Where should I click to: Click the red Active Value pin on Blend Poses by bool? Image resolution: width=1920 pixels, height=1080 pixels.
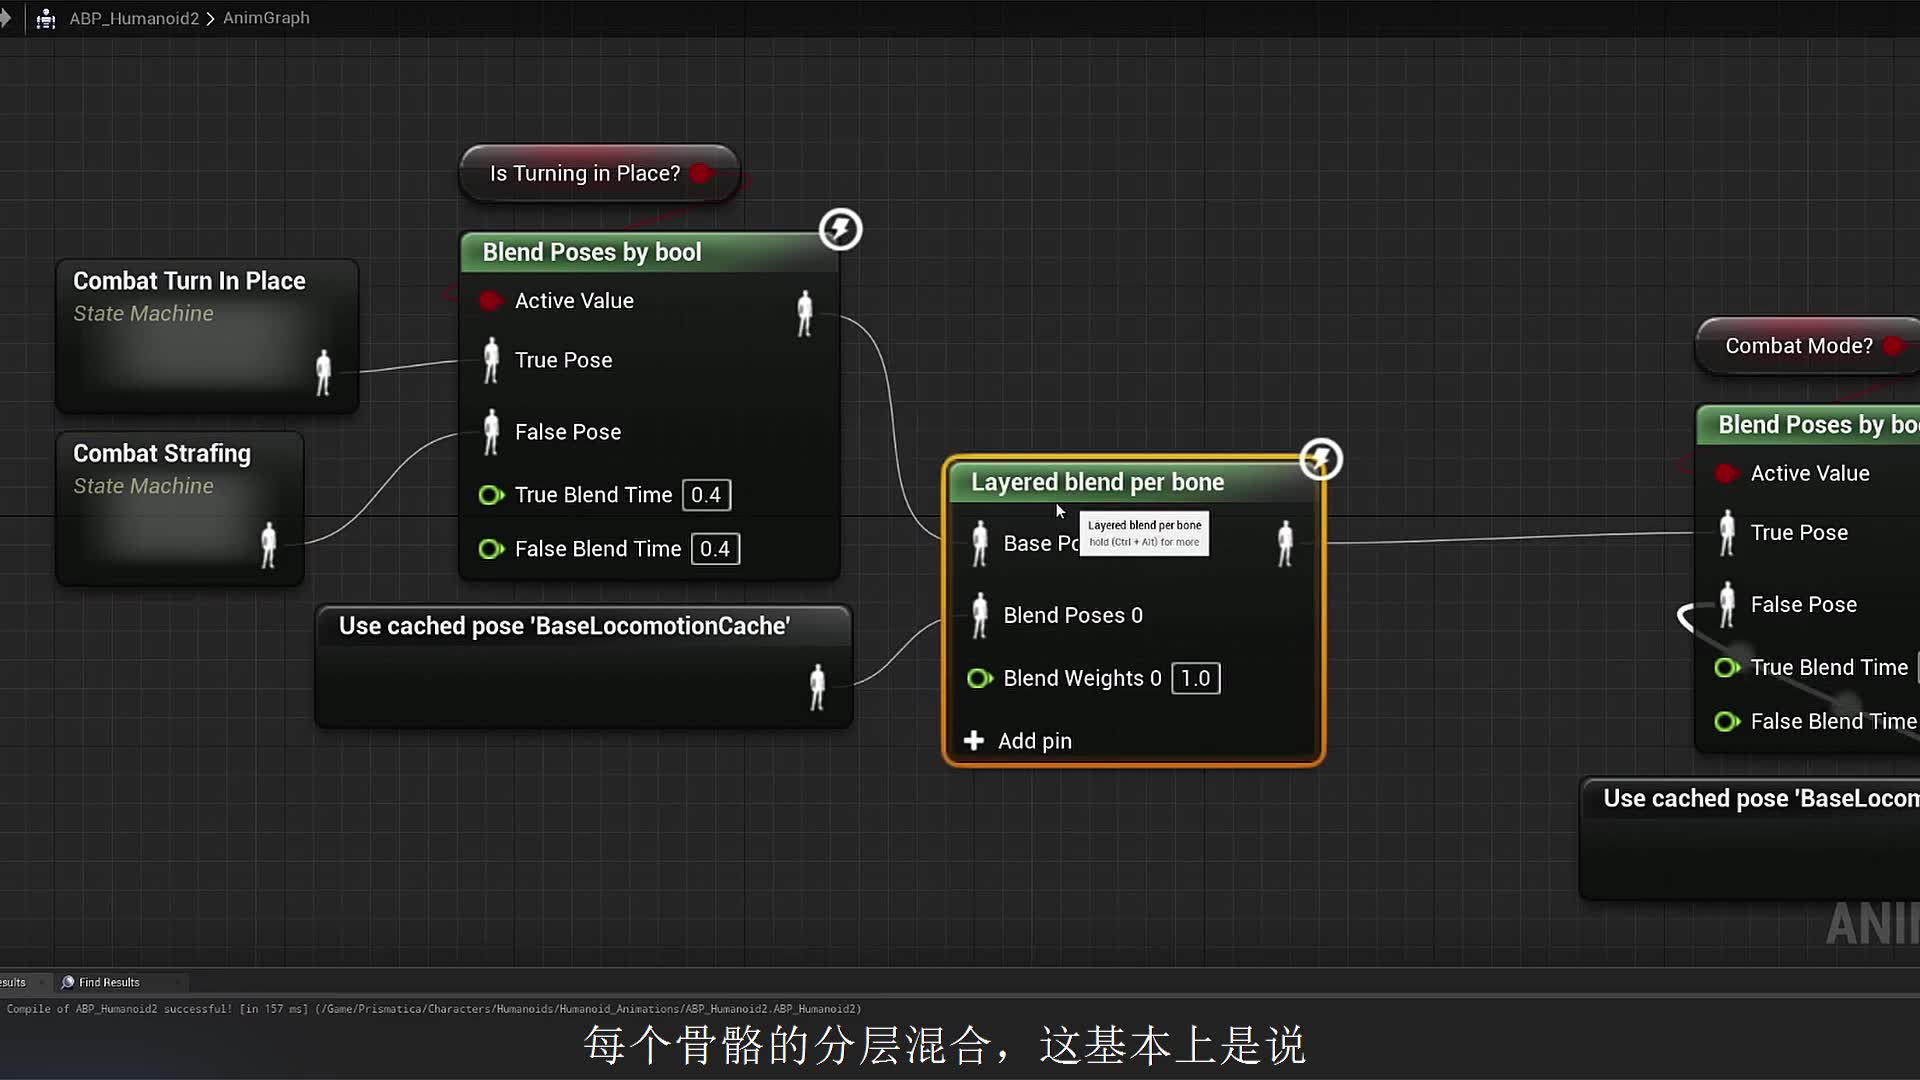tap(490, 300)
